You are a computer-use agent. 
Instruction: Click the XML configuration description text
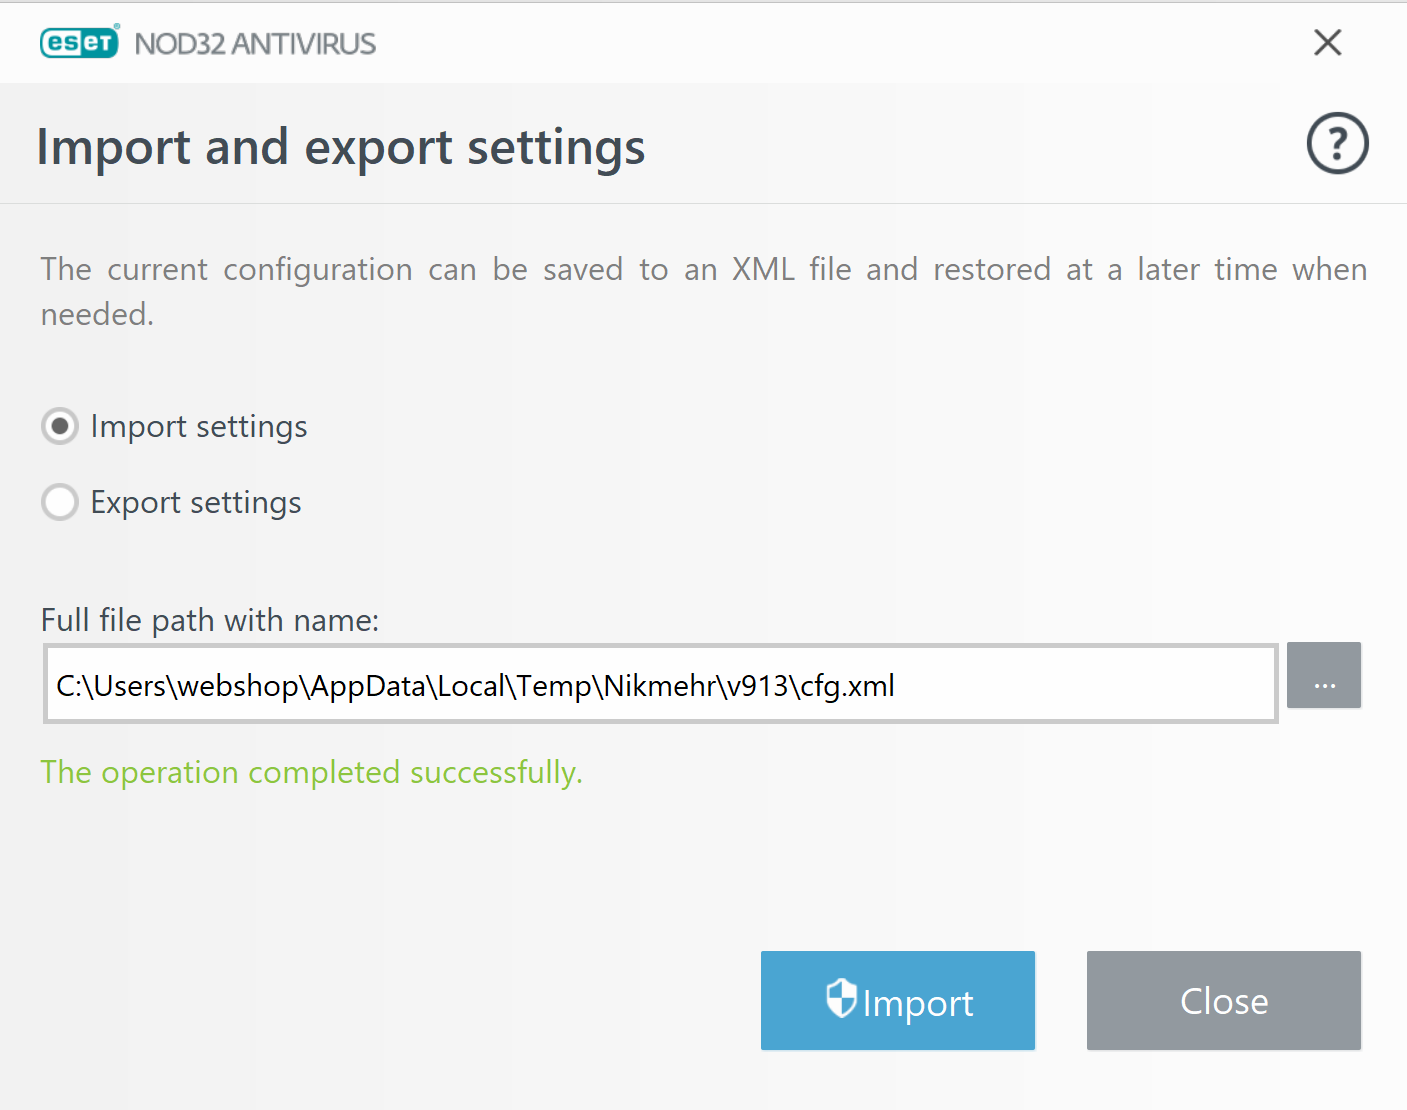704,291
